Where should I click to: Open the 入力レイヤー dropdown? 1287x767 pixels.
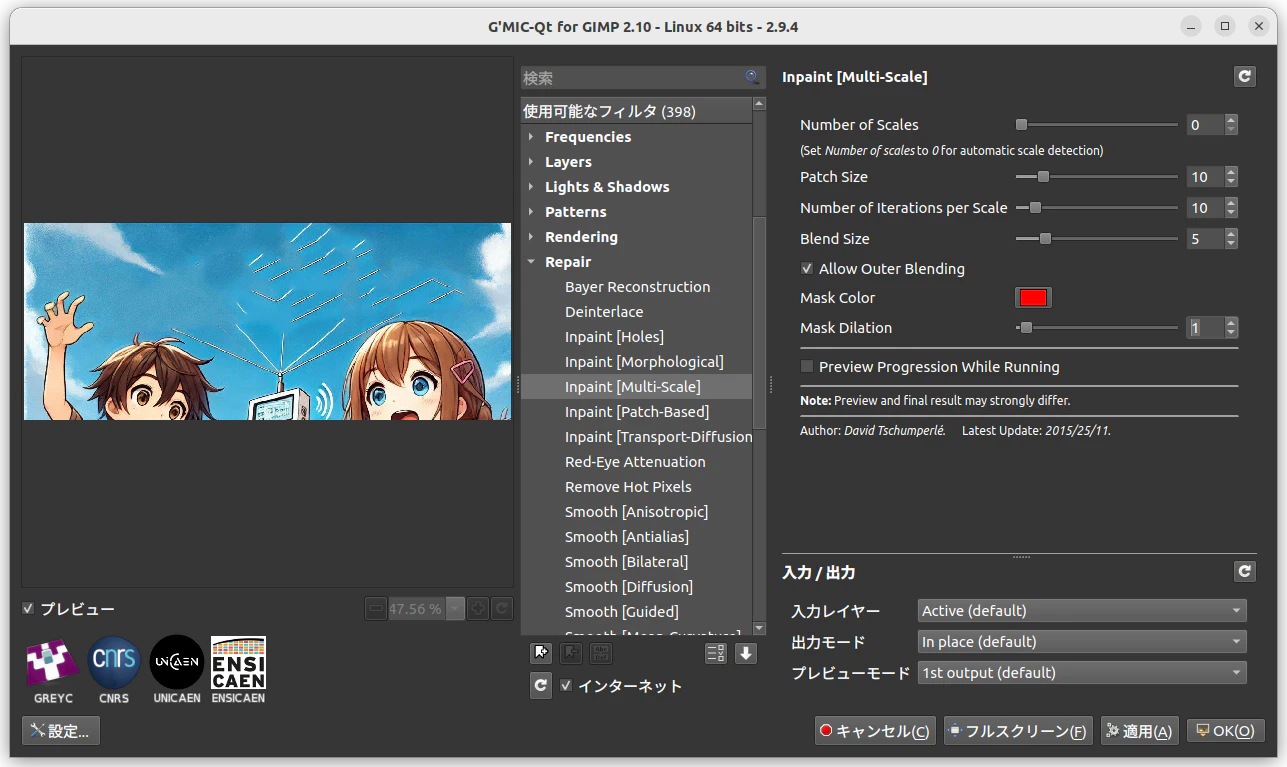(x=1082, y=610)
